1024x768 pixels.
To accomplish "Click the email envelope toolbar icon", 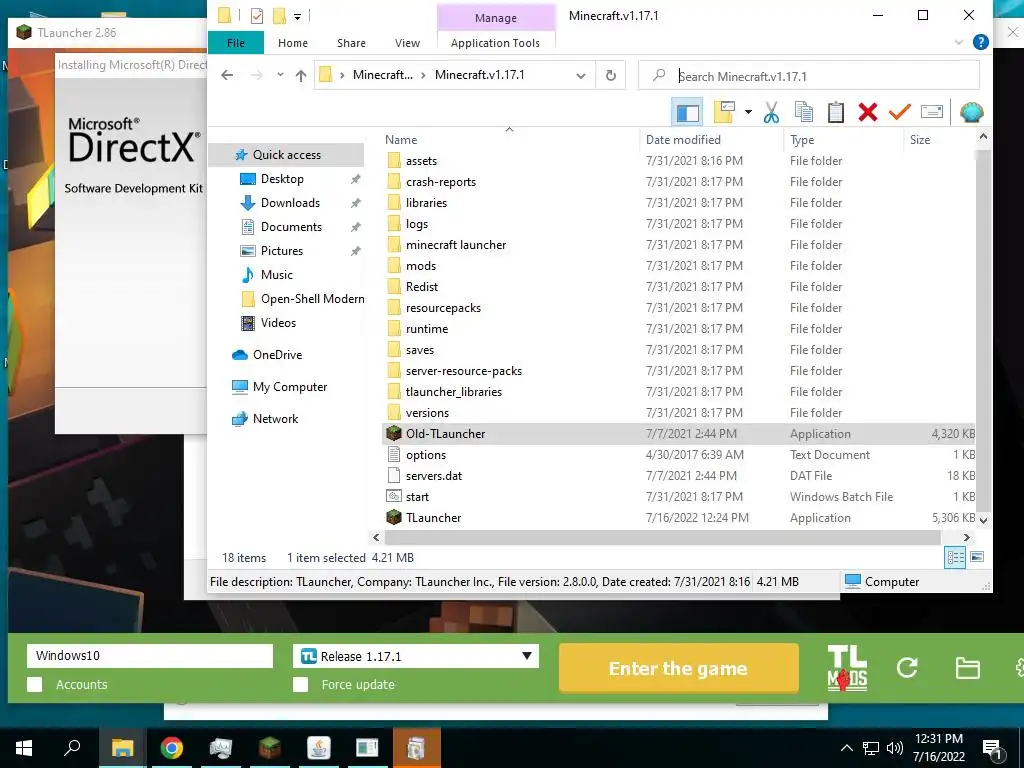I will point(932,112).
